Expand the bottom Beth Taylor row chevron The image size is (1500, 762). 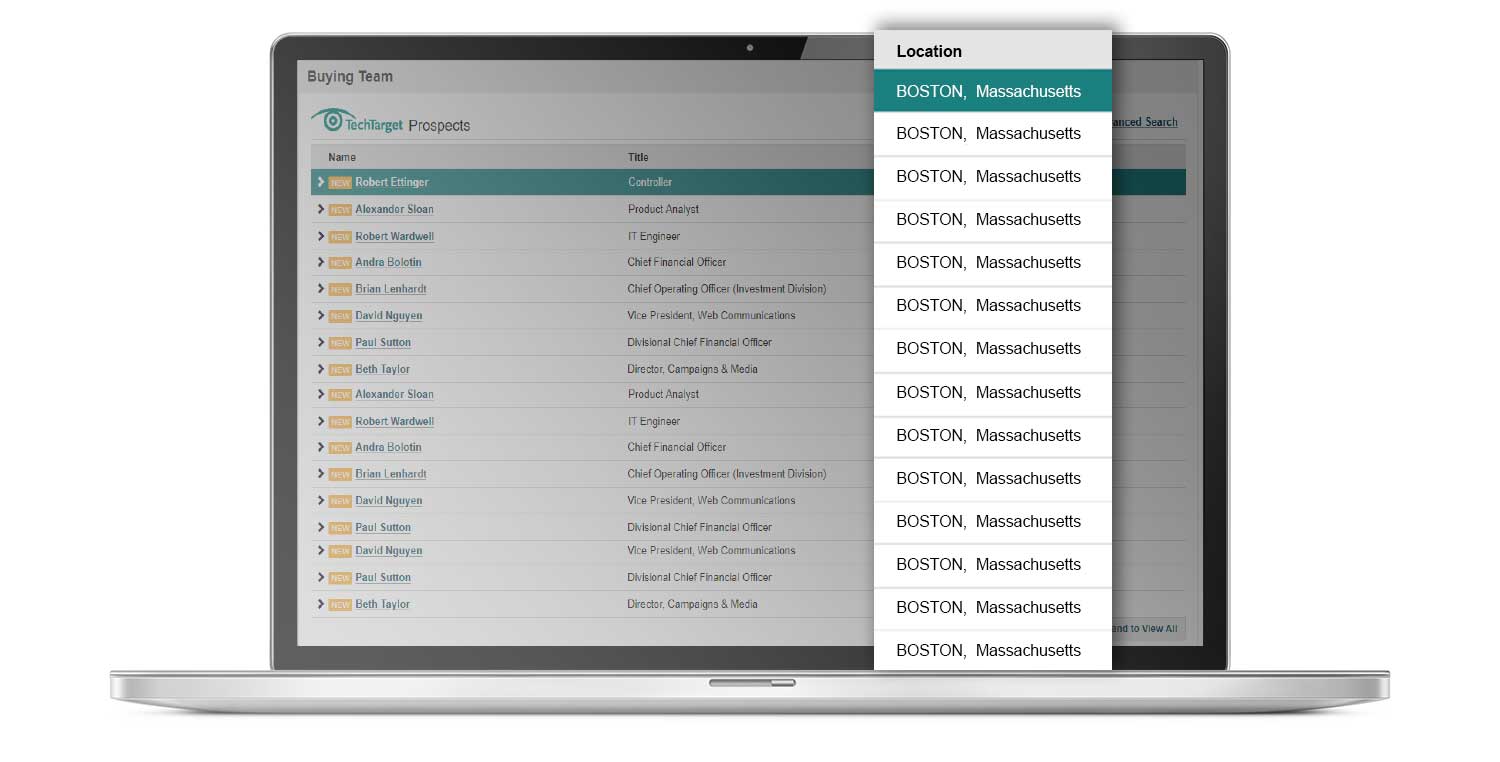[321, 604]
